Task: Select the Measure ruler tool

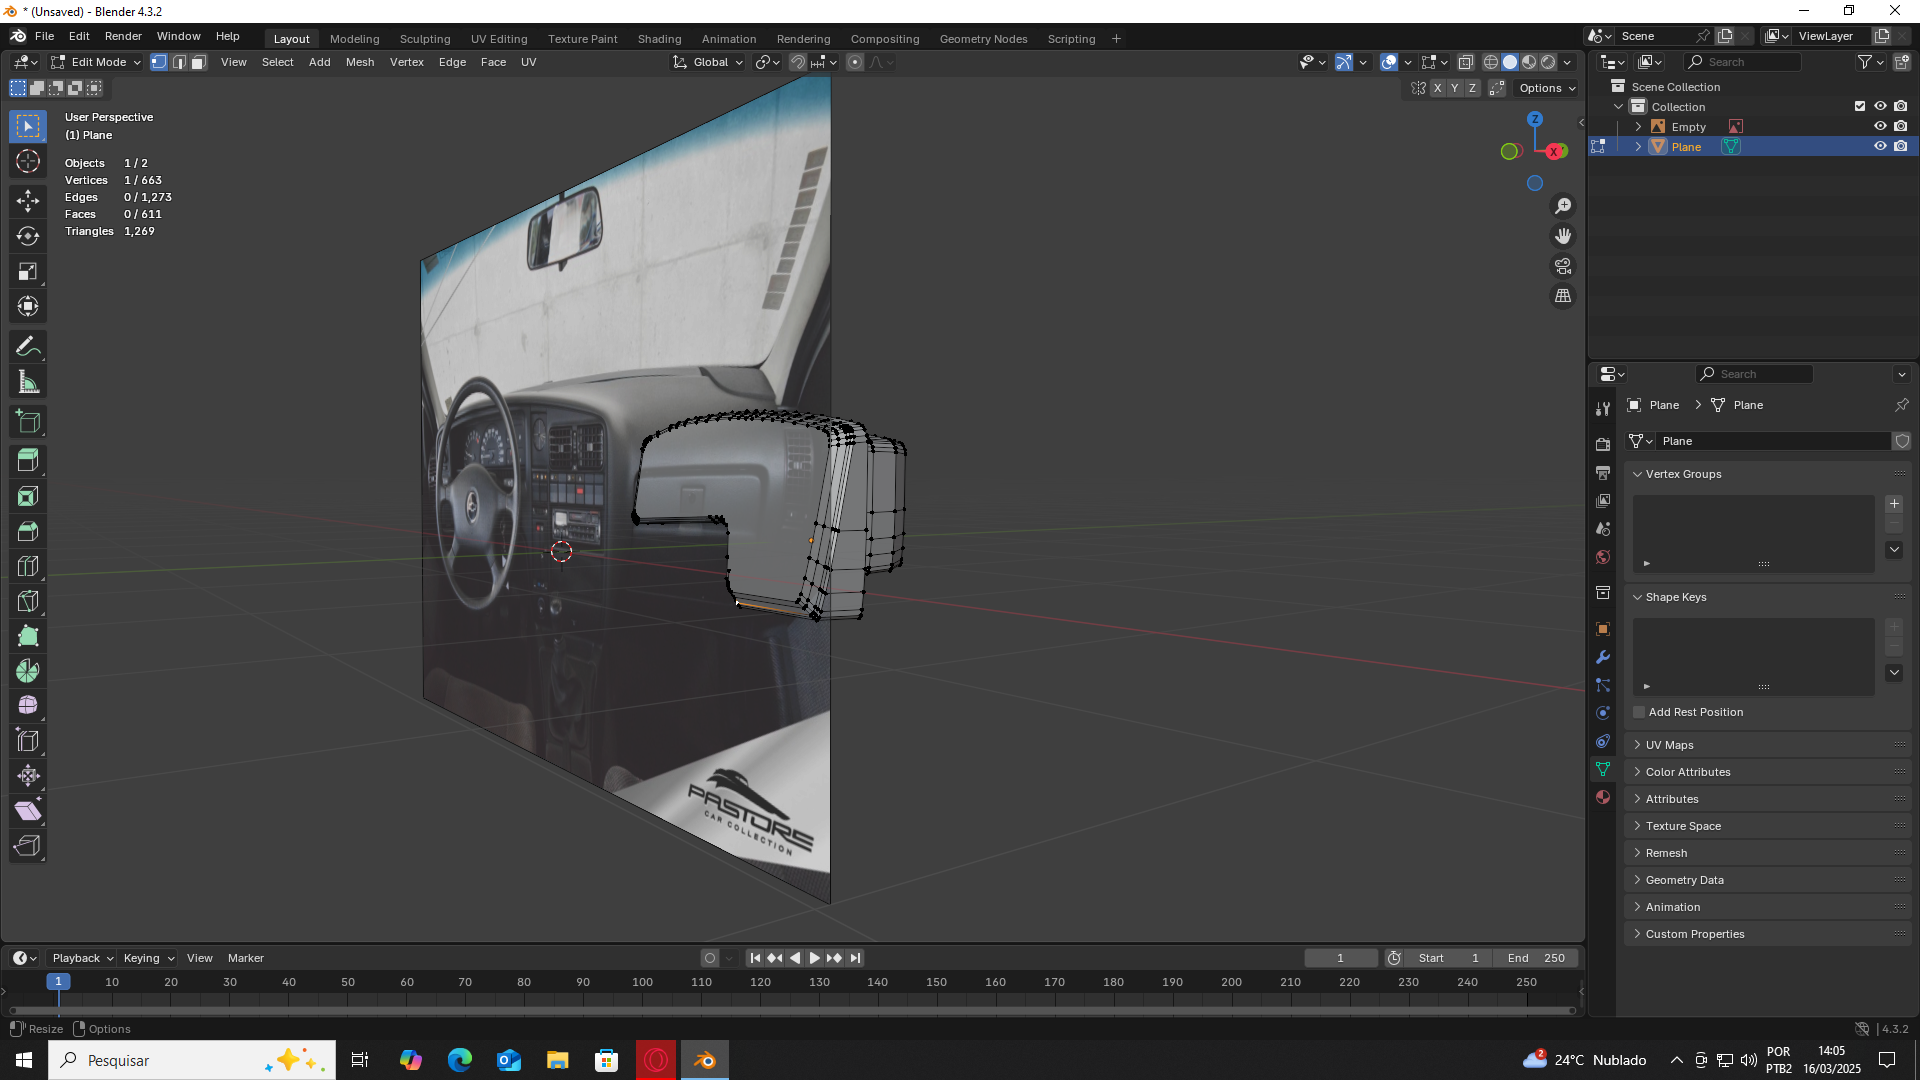Action: coord(28,382)
